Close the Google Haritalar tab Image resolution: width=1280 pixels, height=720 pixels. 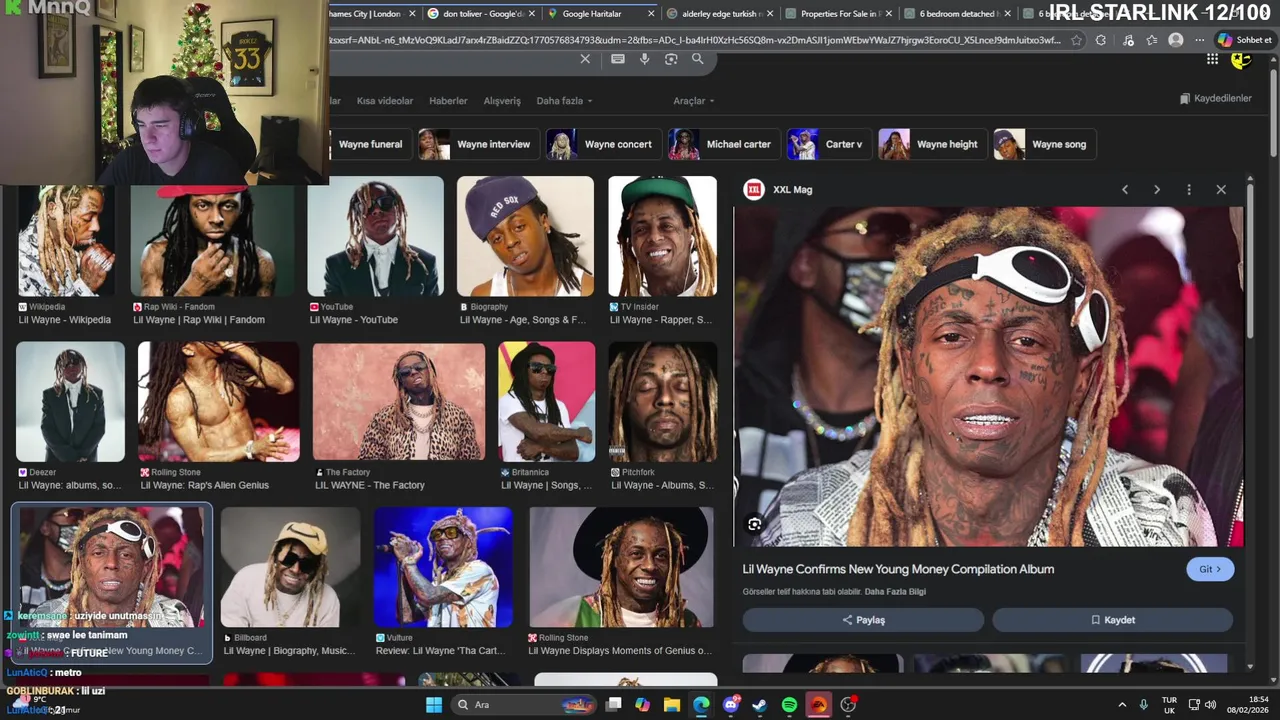[x=652, y=14]
